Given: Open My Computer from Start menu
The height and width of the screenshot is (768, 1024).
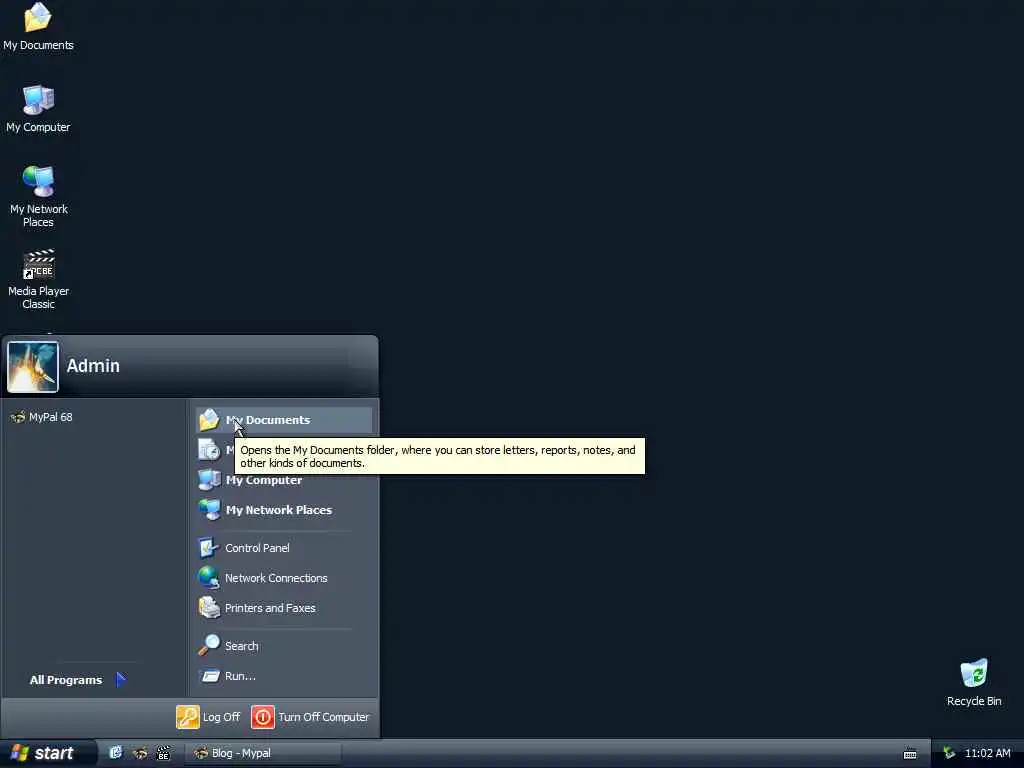Looking at the screenshot, I should [x=284, y=480].
